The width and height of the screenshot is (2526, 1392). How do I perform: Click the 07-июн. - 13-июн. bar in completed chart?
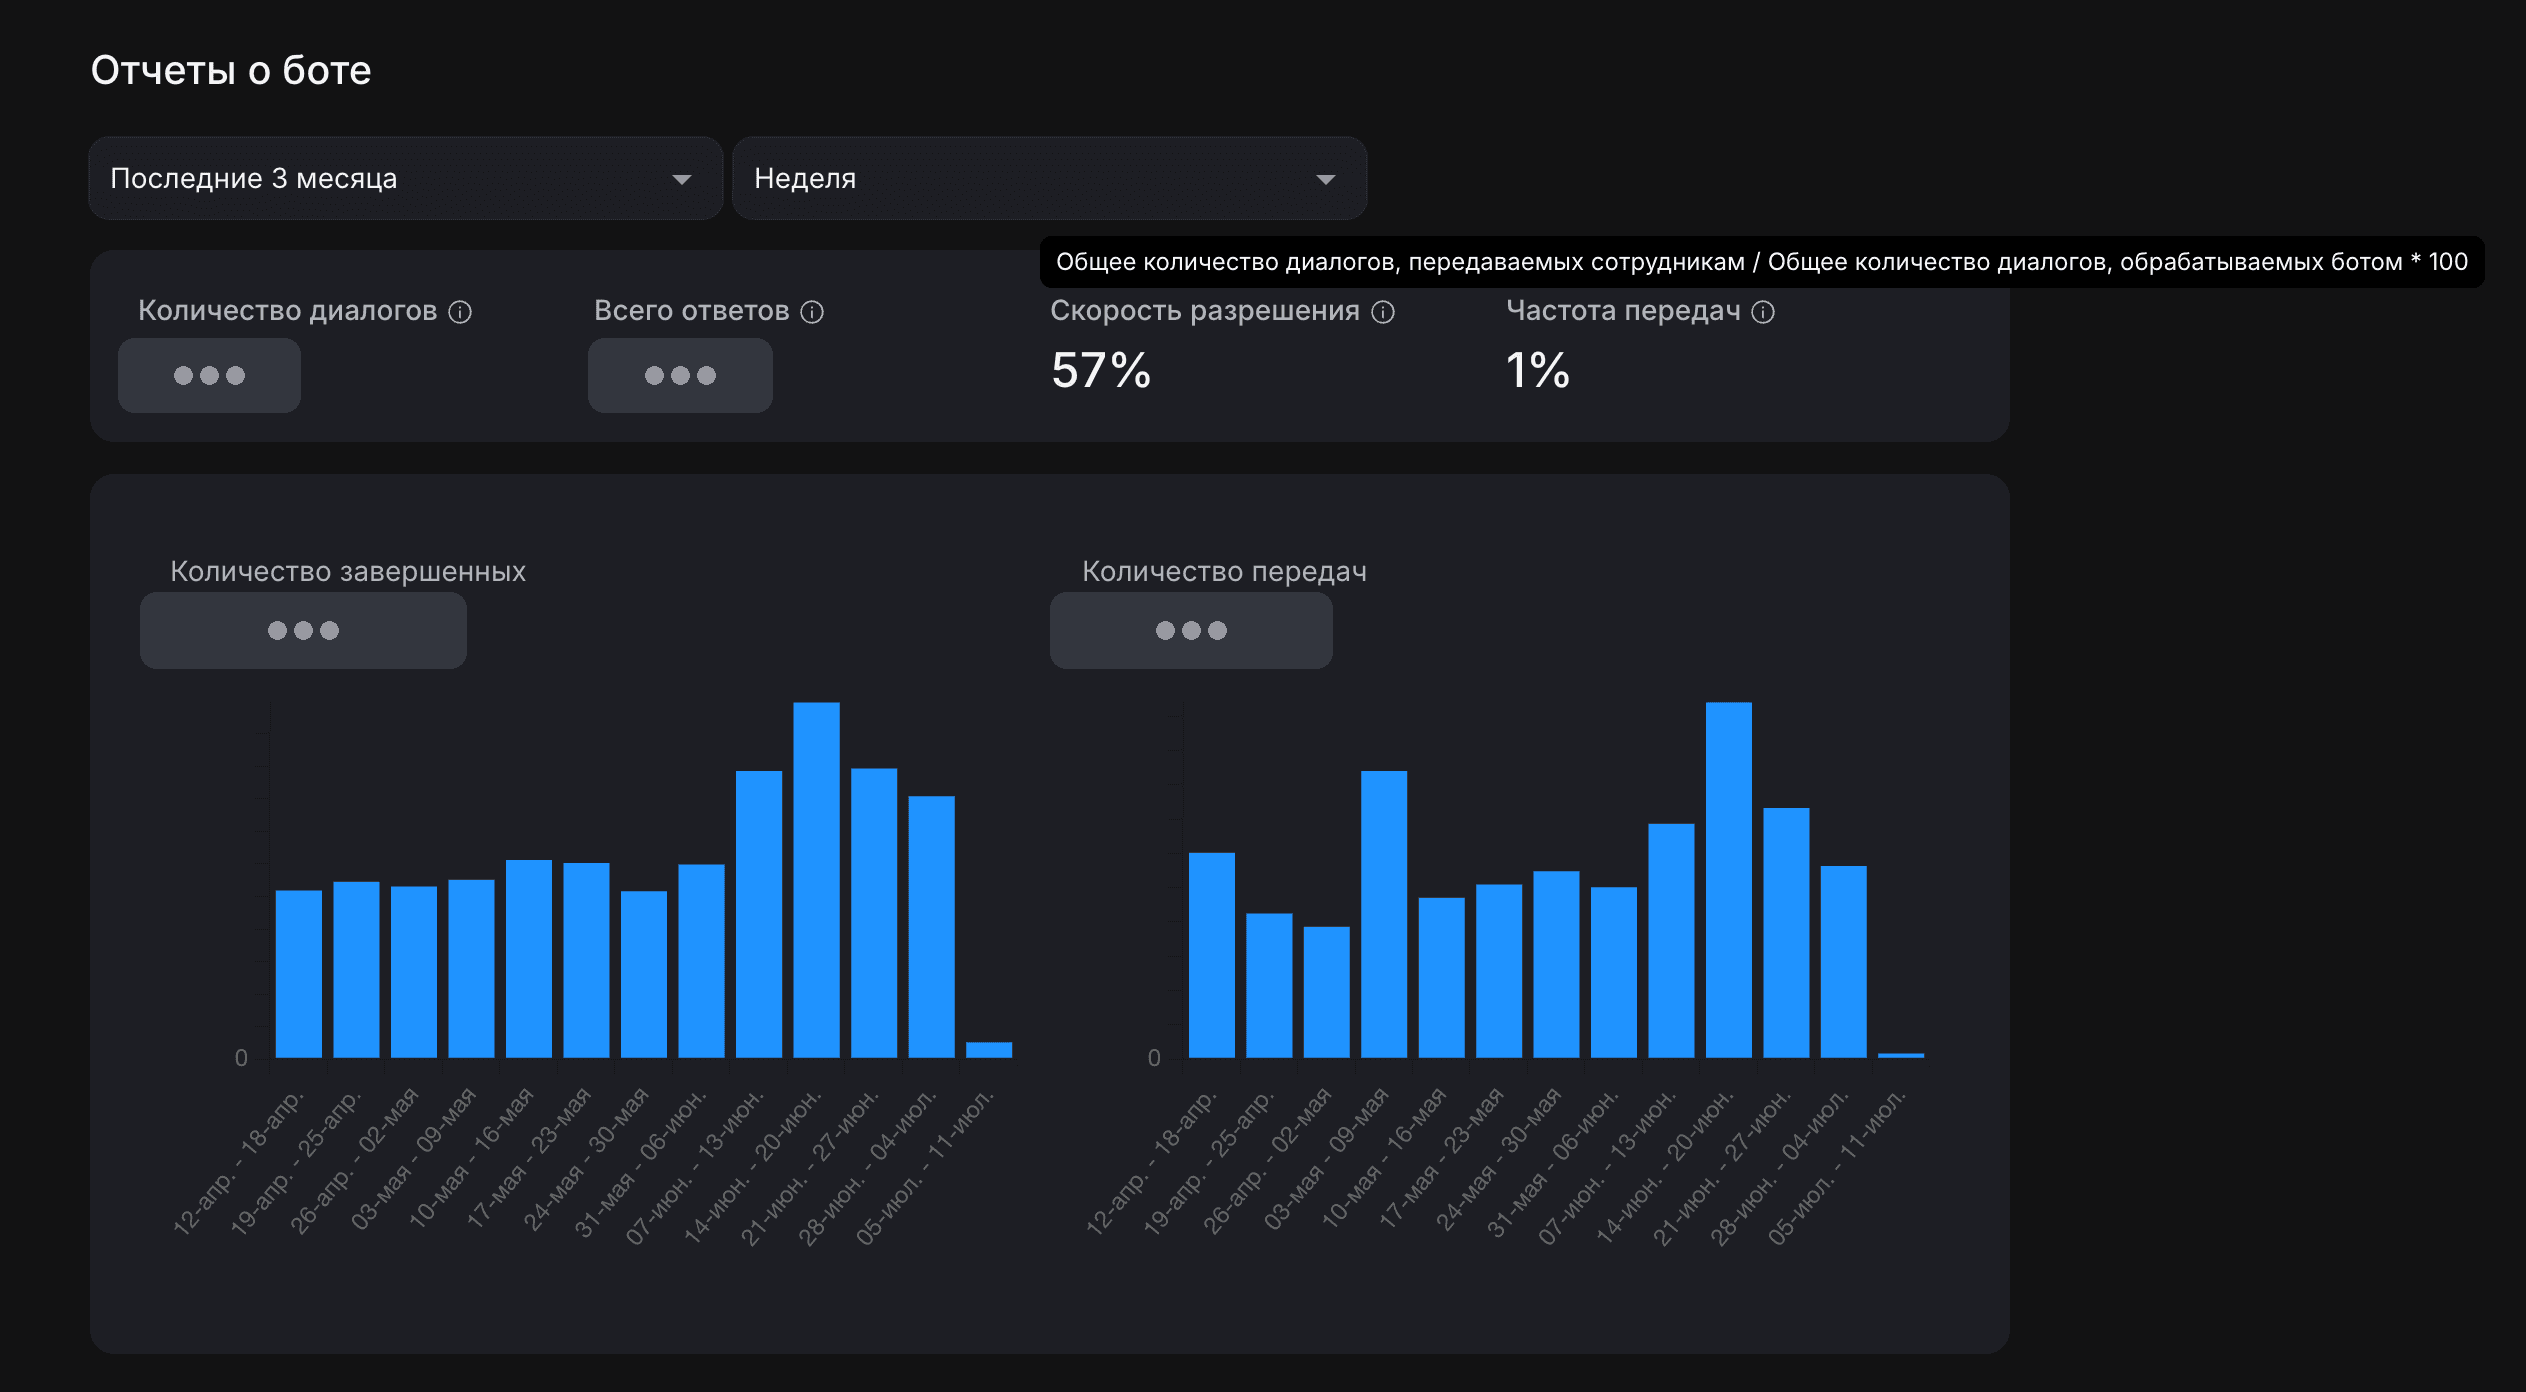[x=759, y=914]
